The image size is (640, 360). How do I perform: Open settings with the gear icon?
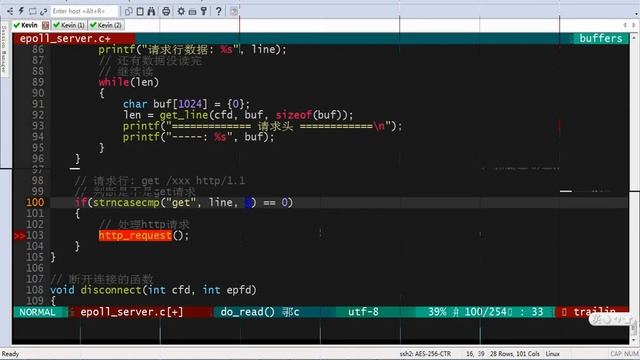coord(181,11)
